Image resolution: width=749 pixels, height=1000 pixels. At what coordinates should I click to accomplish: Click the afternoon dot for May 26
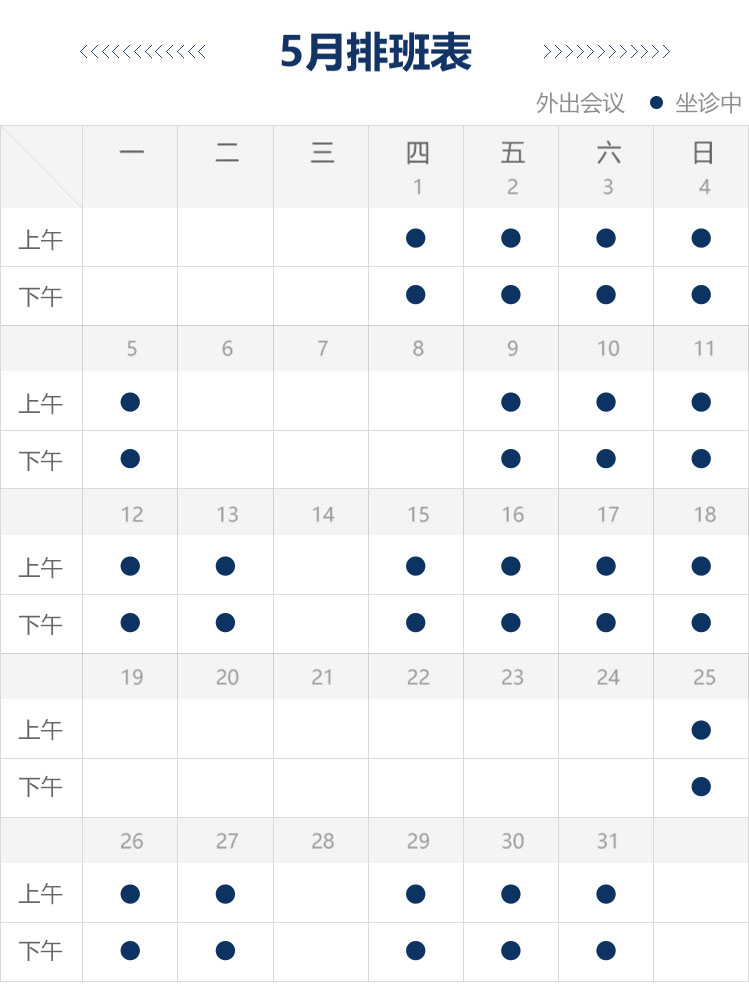click(x=130, y=950)
